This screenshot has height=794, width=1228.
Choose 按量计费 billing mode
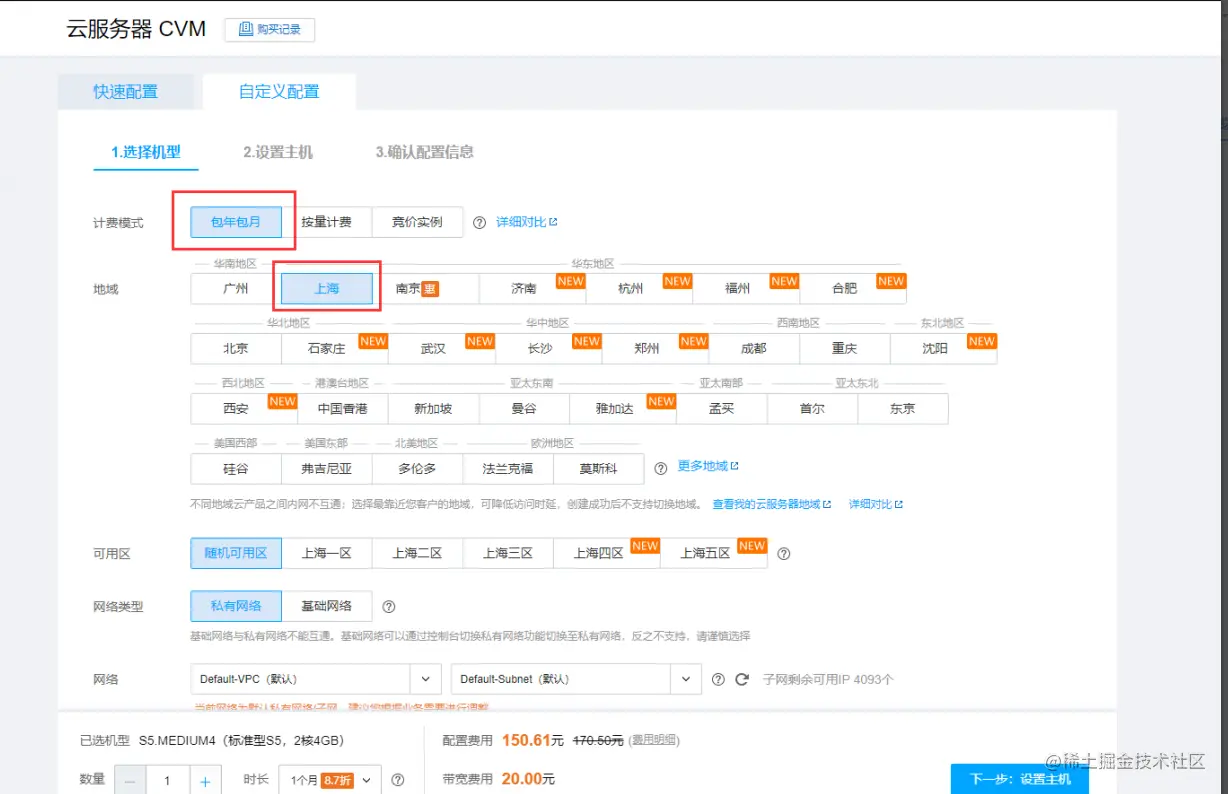(326, 222)
